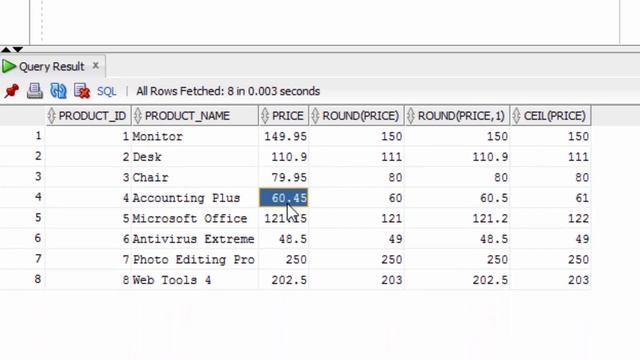640x360 pixels.
Task: Click the 61 CEIL(PRICE) cell
Action: pyautogui.click(x=551, y=198)
